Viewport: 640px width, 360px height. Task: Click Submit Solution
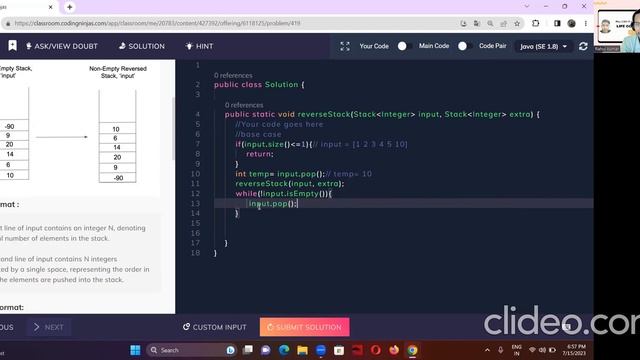click(x=304, y=327)
